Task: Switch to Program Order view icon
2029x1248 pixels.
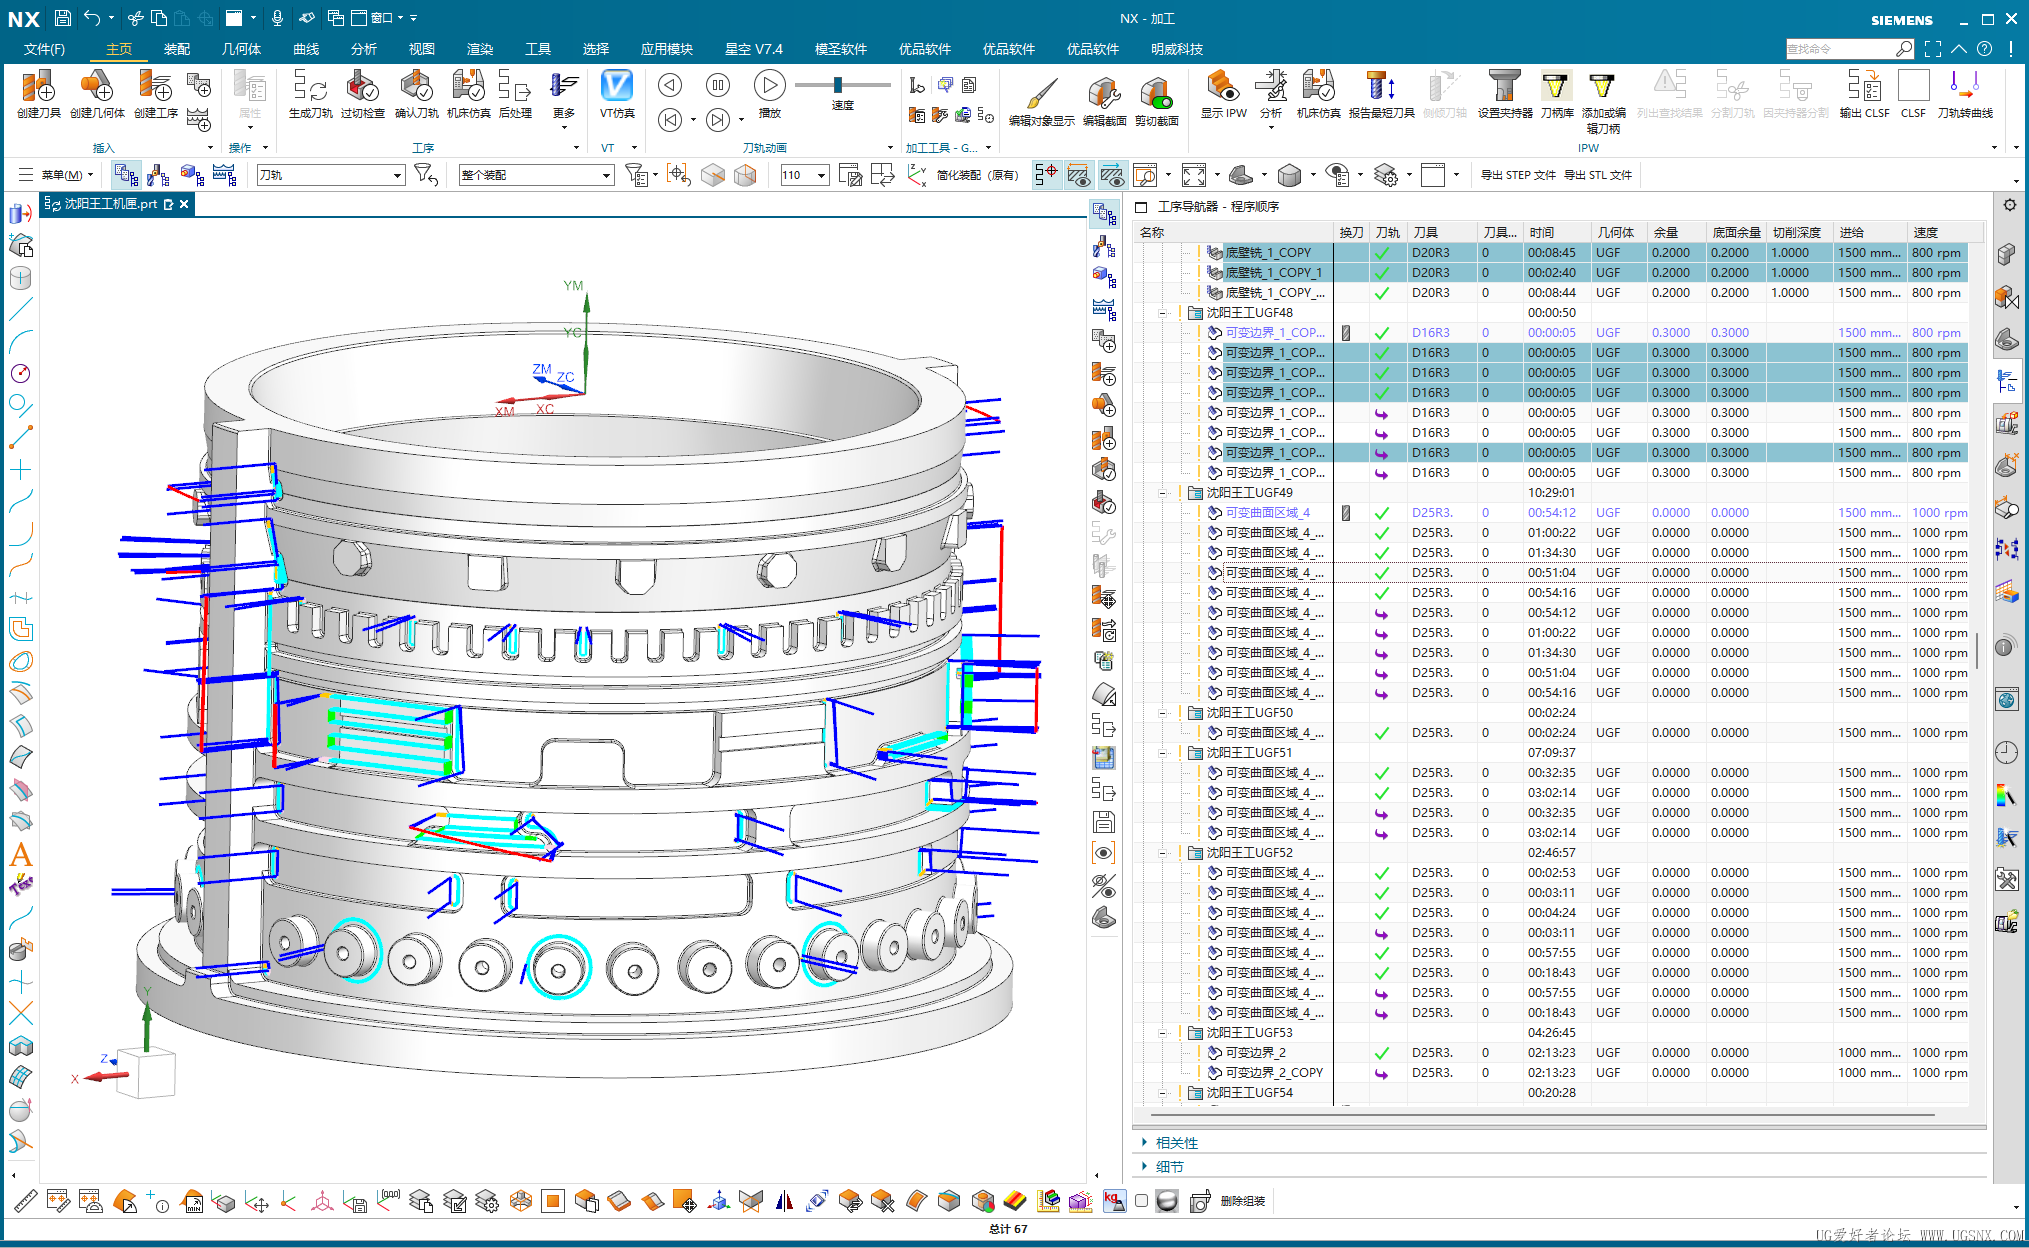Action: [126, 175]
